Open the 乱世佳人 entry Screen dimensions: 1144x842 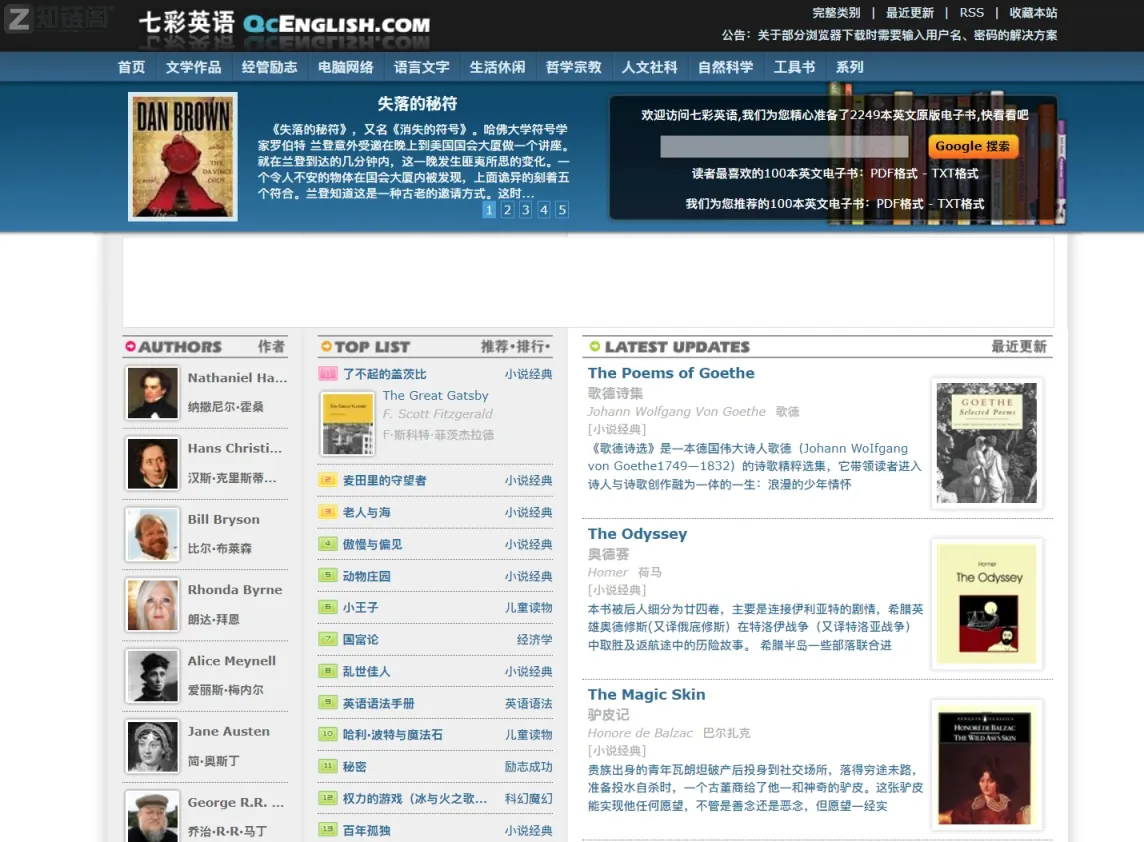366,672
